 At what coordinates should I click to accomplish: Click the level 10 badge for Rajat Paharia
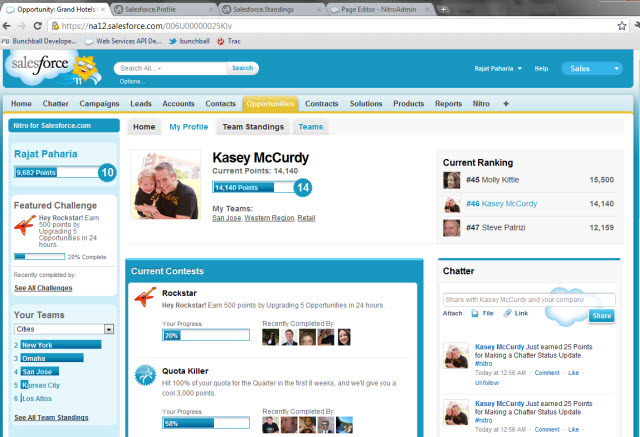(107, 172)
